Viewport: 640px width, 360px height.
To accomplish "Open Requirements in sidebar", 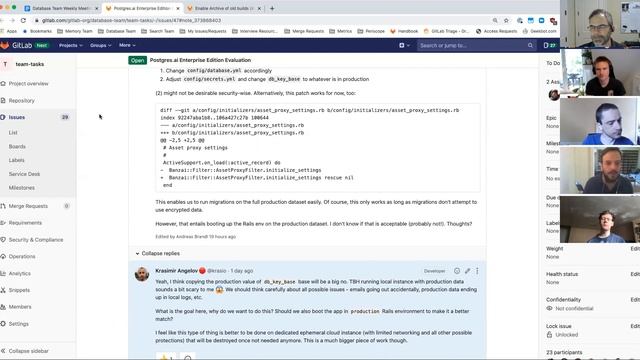I will point(25,223).
